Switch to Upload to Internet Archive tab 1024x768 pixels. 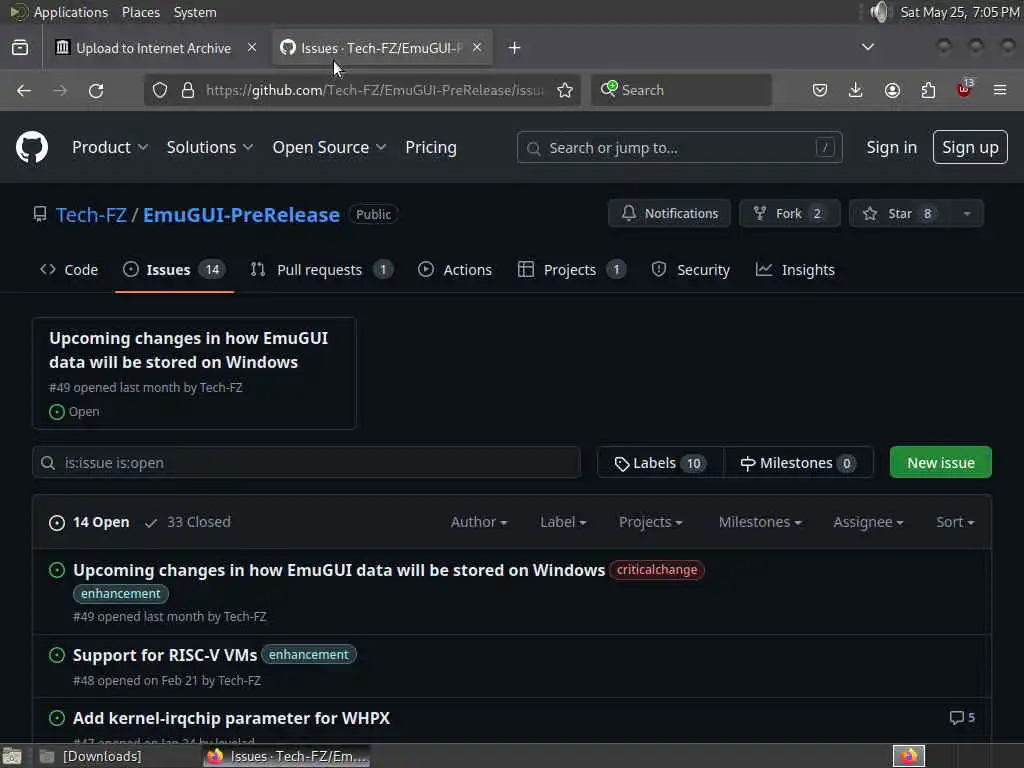153,48
